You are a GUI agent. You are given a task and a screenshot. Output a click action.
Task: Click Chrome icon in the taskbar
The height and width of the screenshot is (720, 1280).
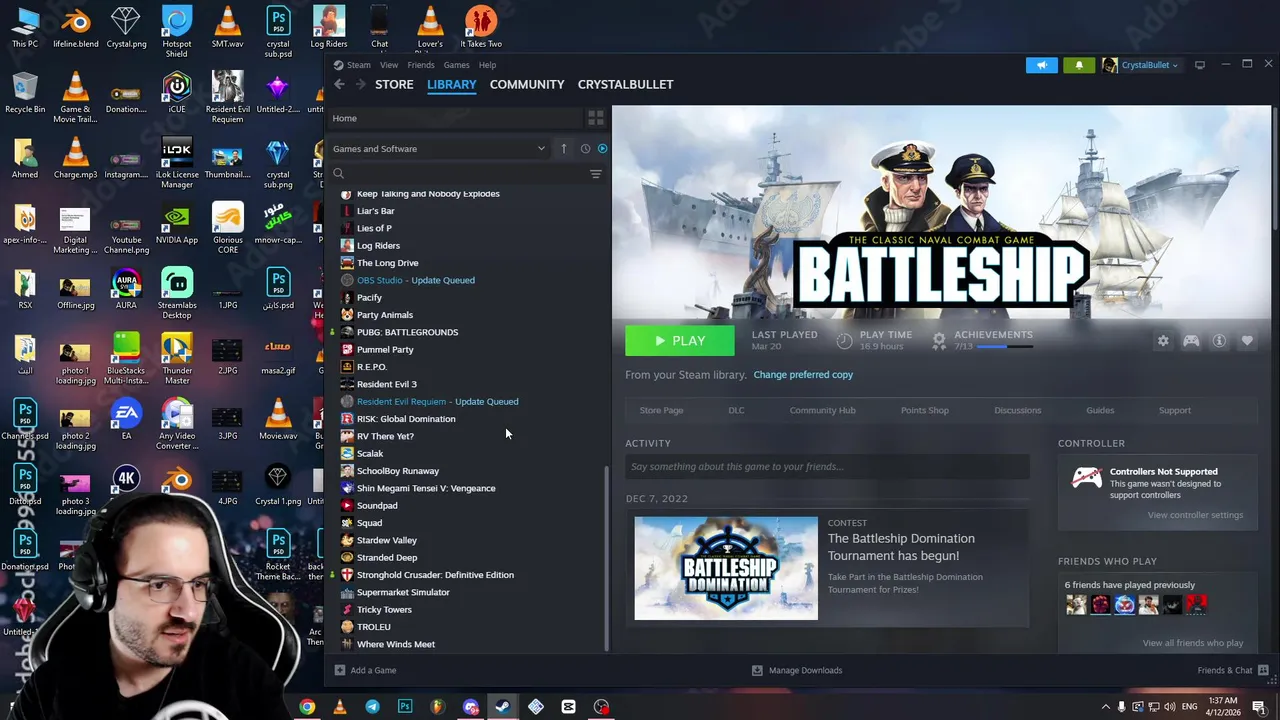pos(307,707)
